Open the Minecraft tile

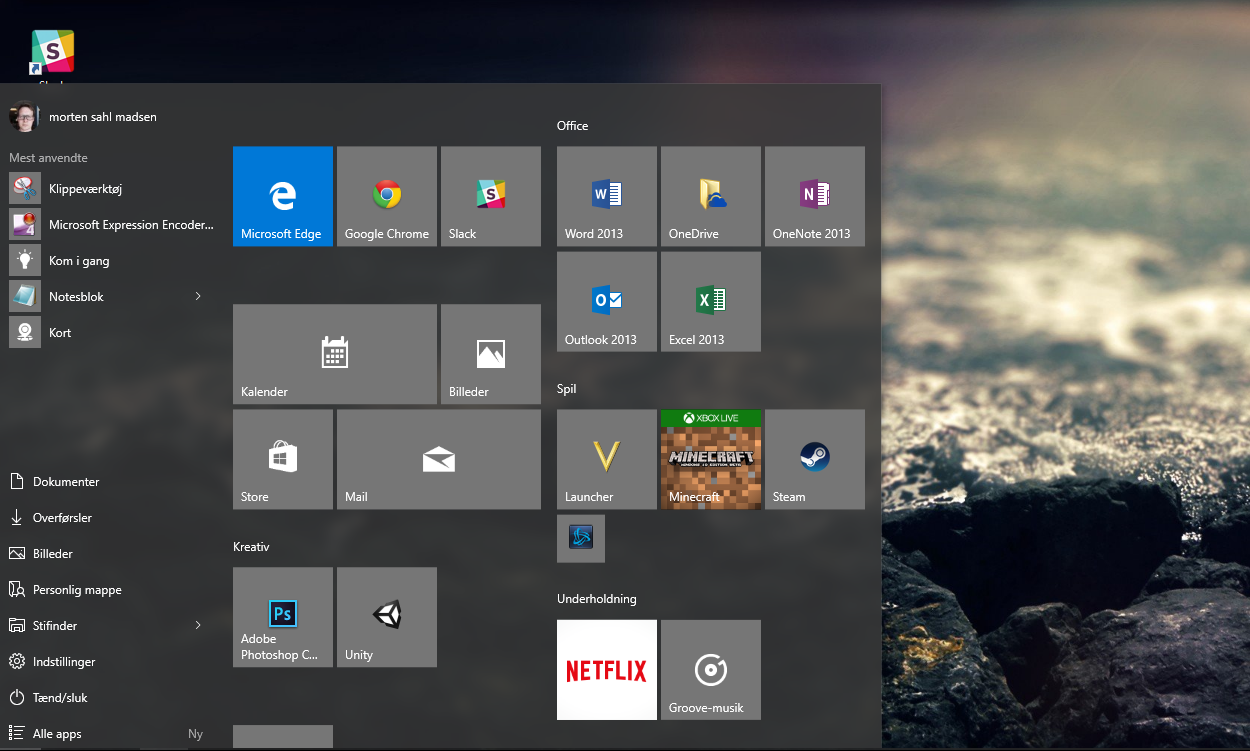tap(710, 459)
